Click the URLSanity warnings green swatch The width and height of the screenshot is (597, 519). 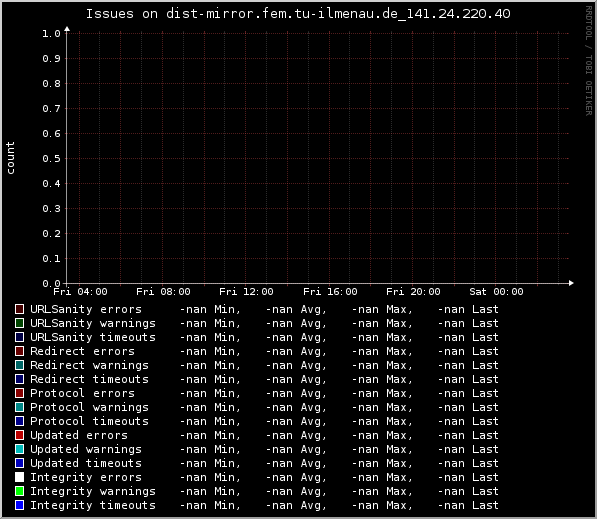coord(19,323)
